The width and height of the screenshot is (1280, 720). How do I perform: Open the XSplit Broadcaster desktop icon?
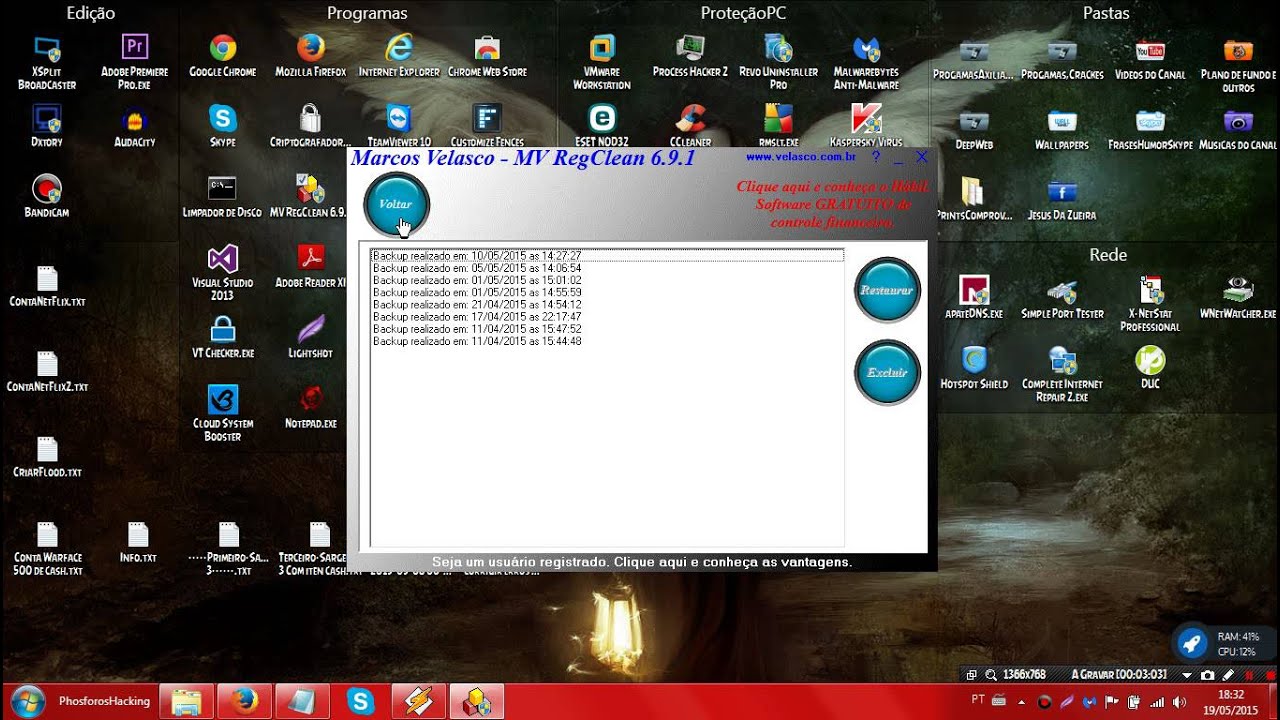click(x=47, y=61)
